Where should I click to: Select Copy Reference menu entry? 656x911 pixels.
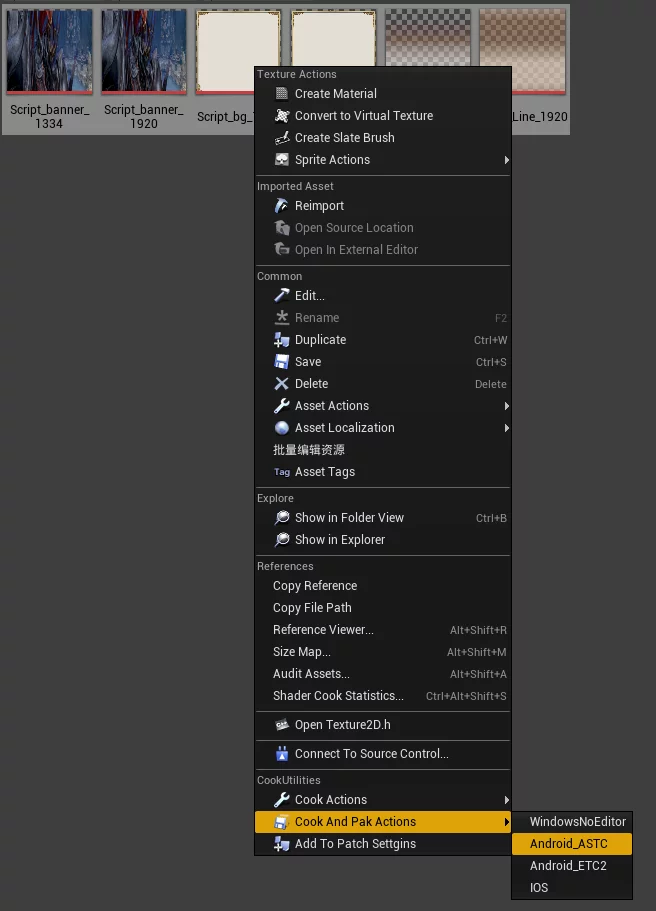point(315,586)
